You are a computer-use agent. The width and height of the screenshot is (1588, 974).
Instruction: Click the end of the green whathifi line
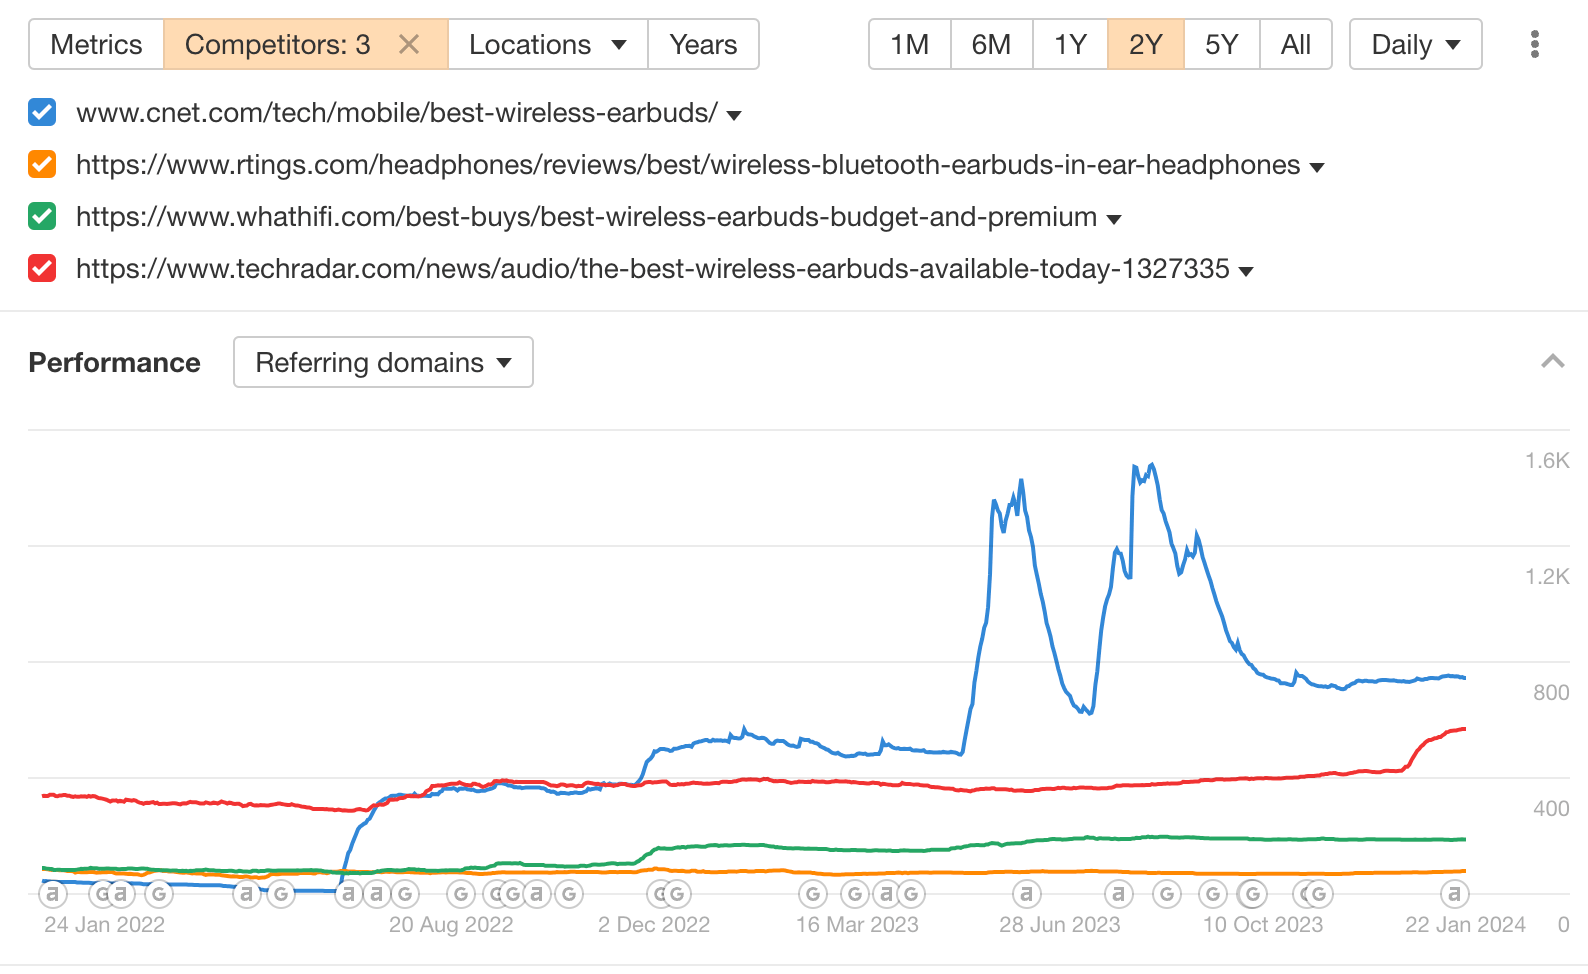tap(1464, 839)
